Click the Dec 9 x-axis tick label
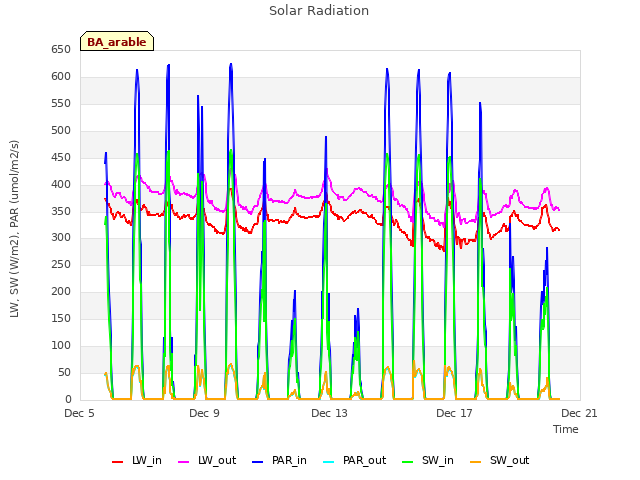 [x=204, y=413]
